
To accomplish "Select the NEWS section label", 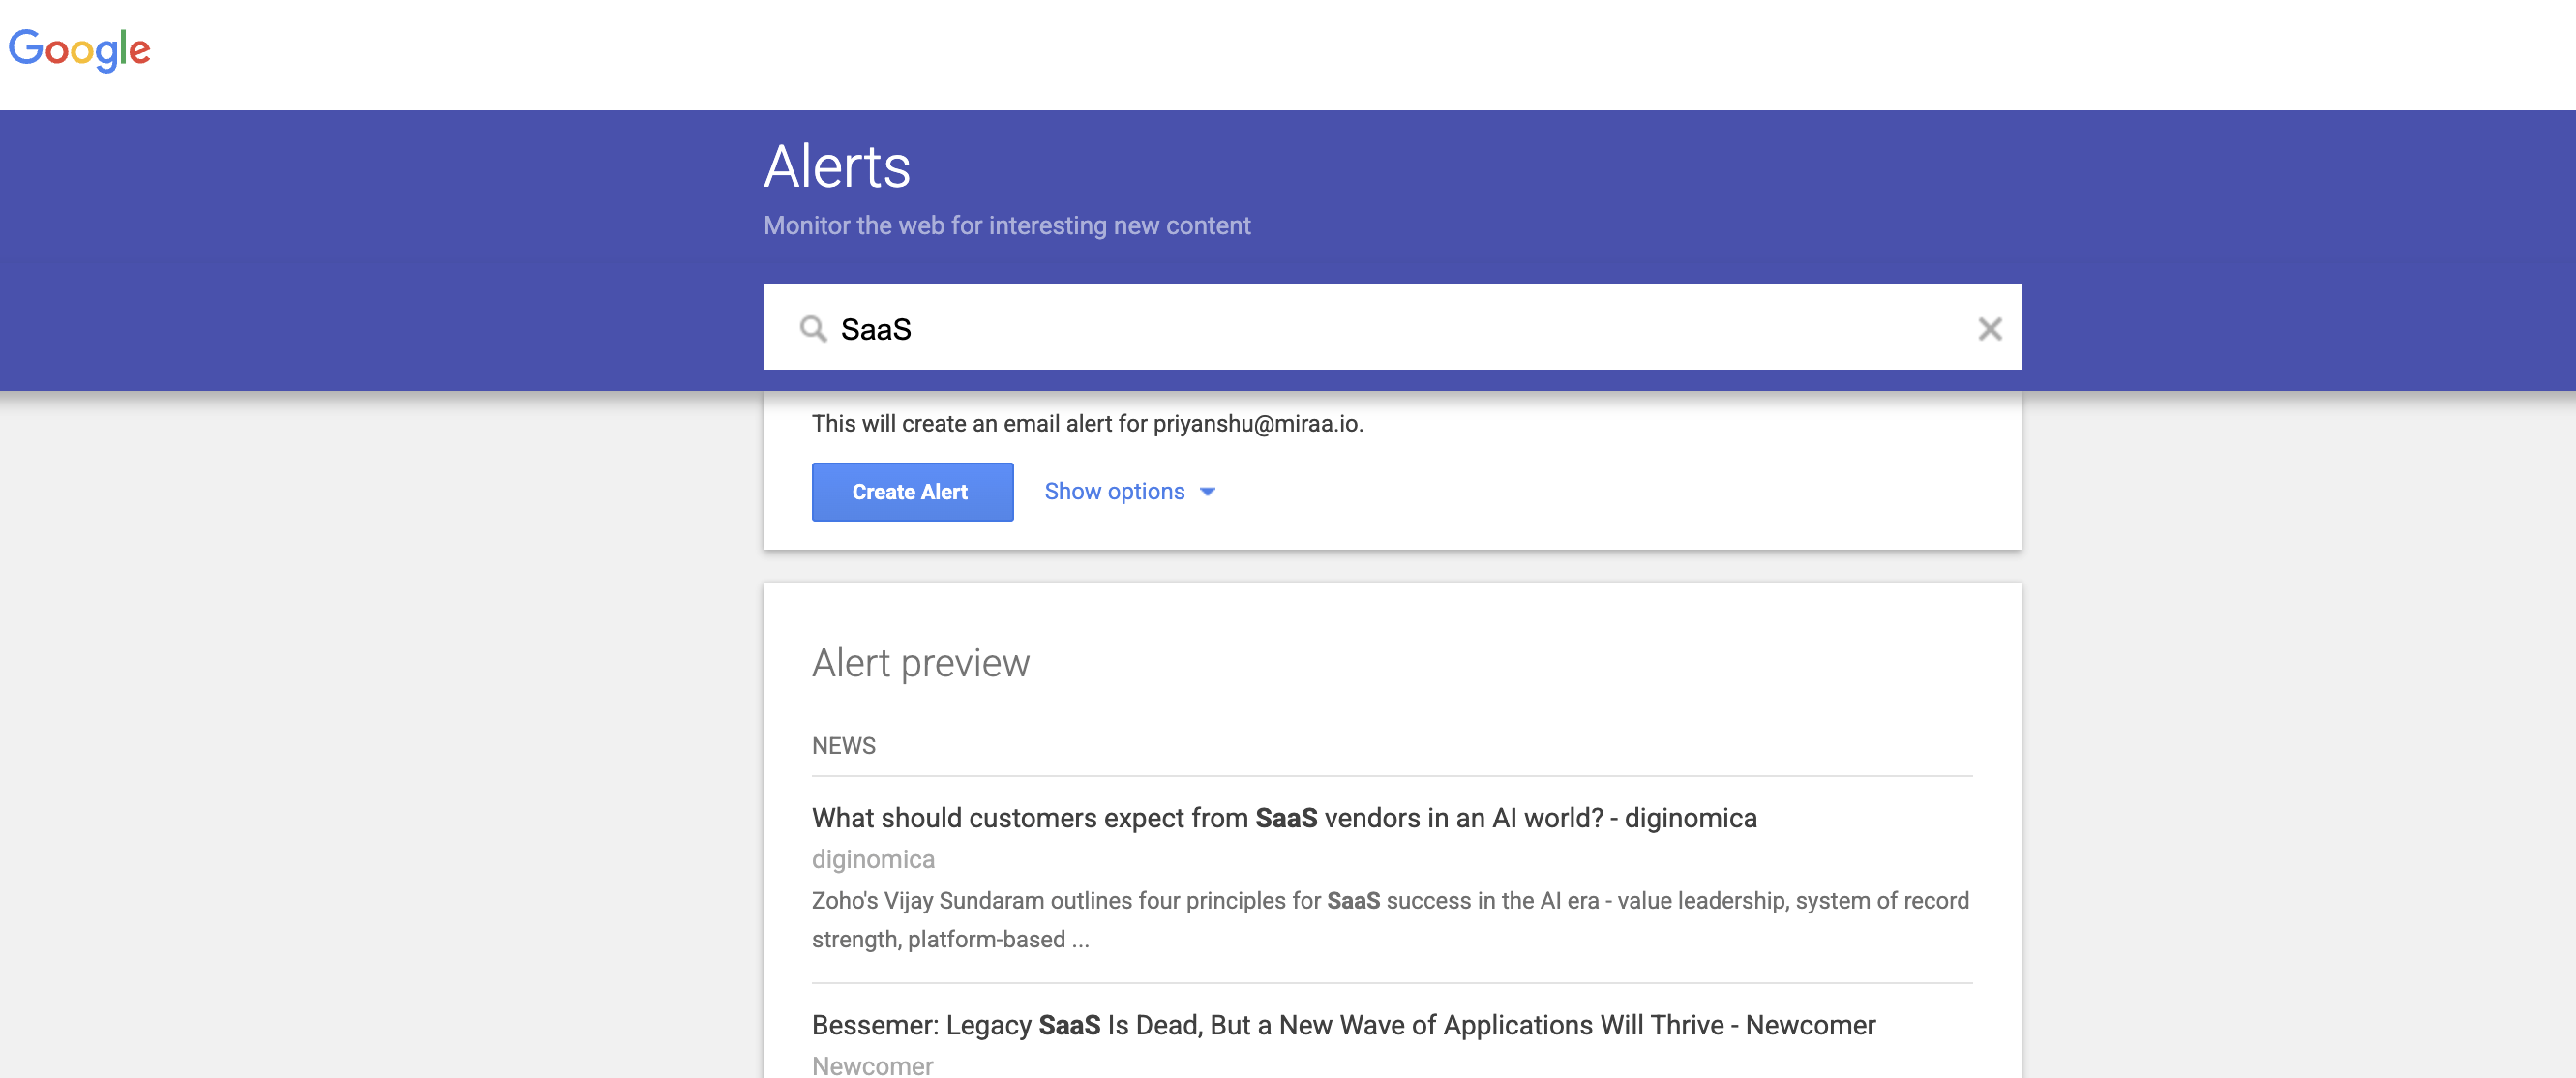I will point(843,746).
